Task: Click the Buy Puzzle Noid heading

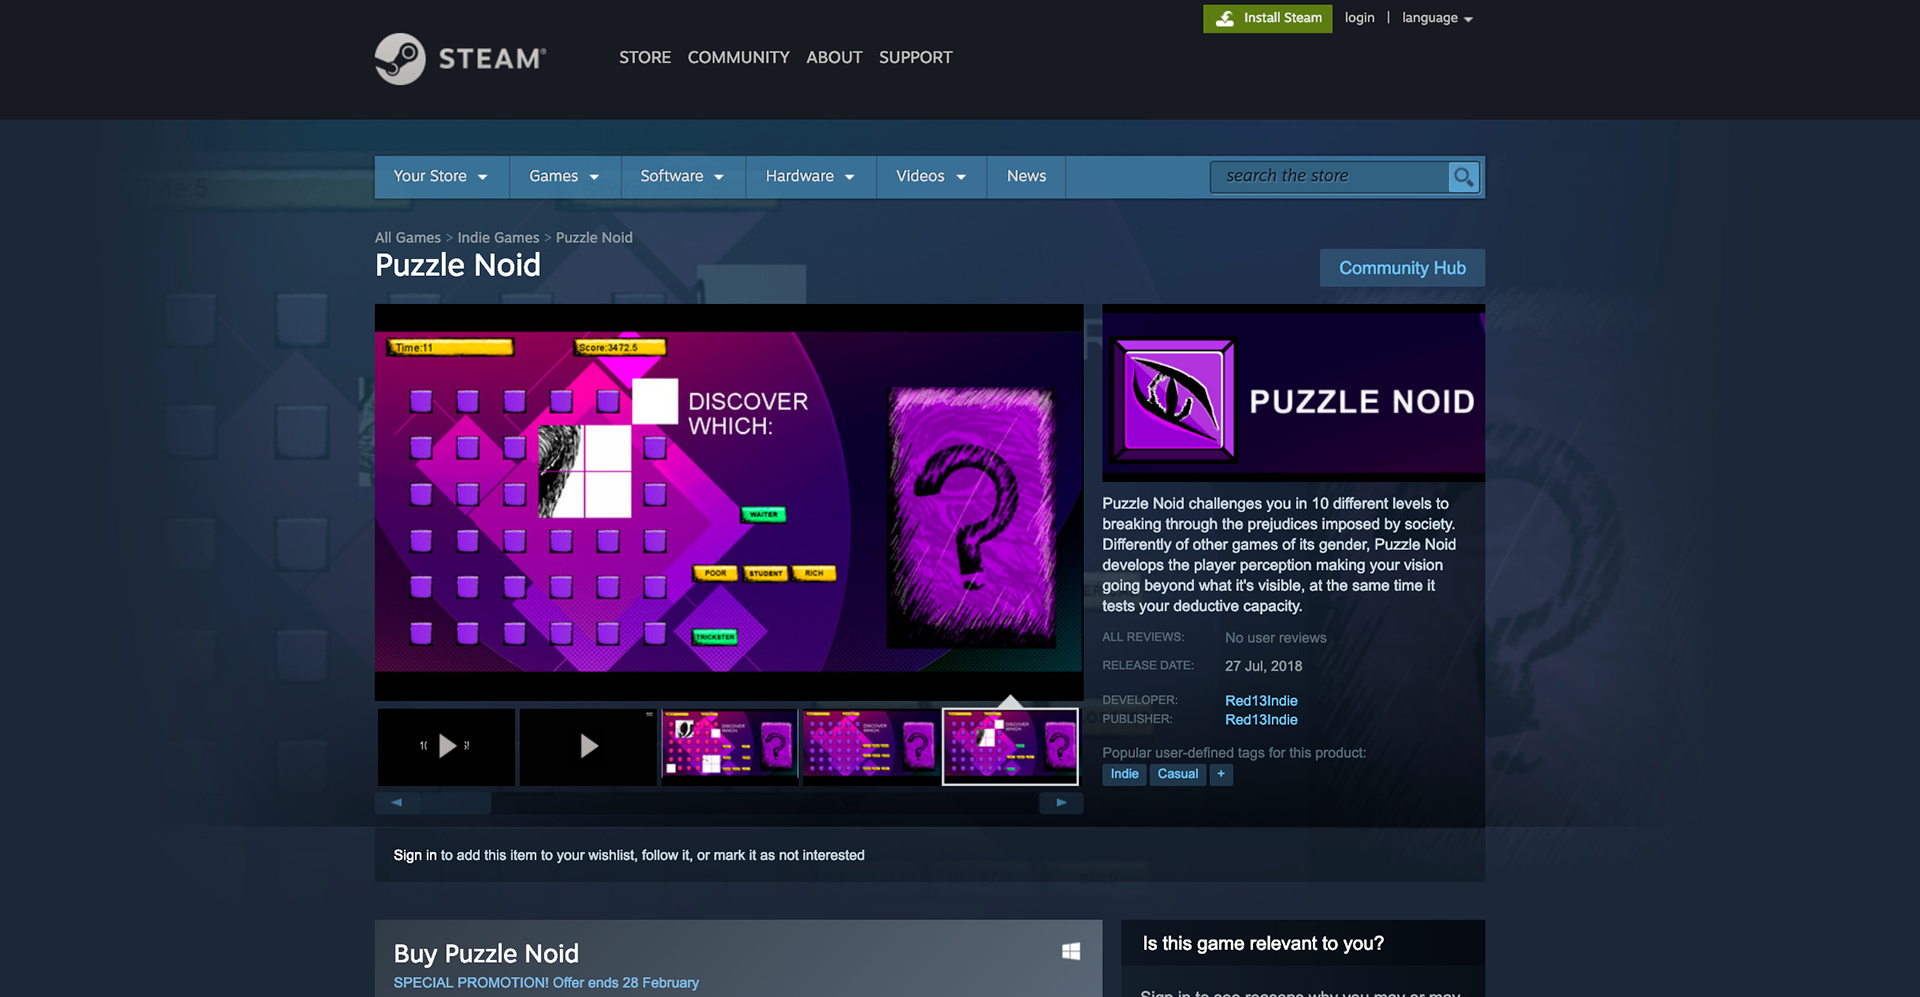Action: coord(486,953)
